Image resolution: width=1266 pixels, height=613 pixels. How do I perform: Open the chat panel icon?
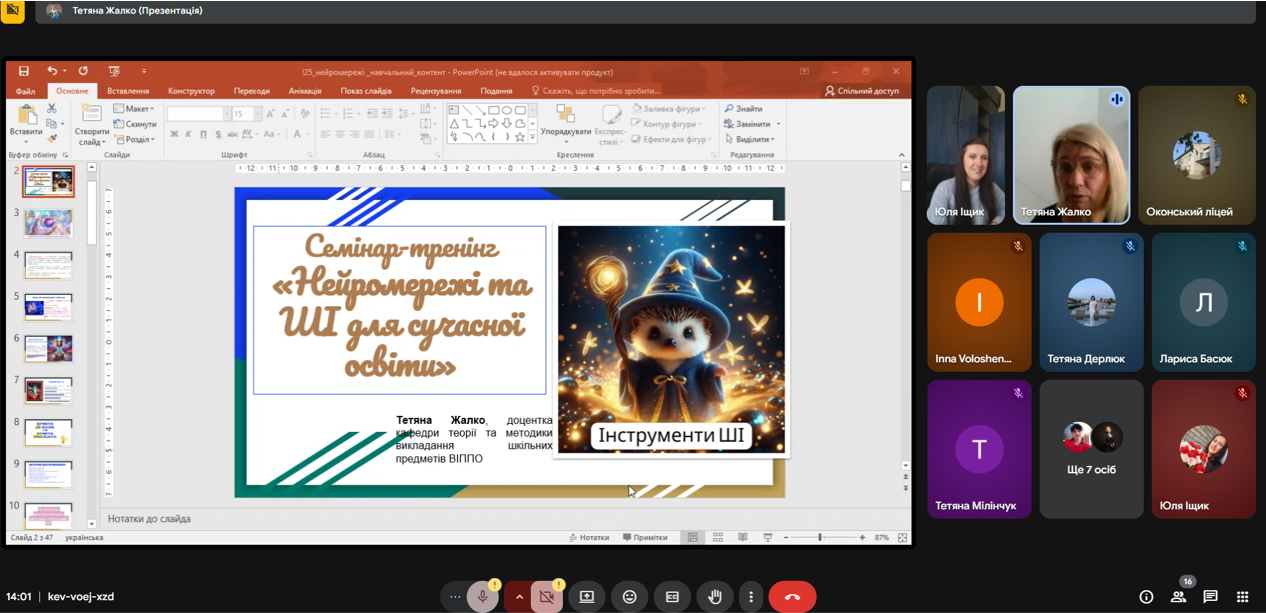1210,597
